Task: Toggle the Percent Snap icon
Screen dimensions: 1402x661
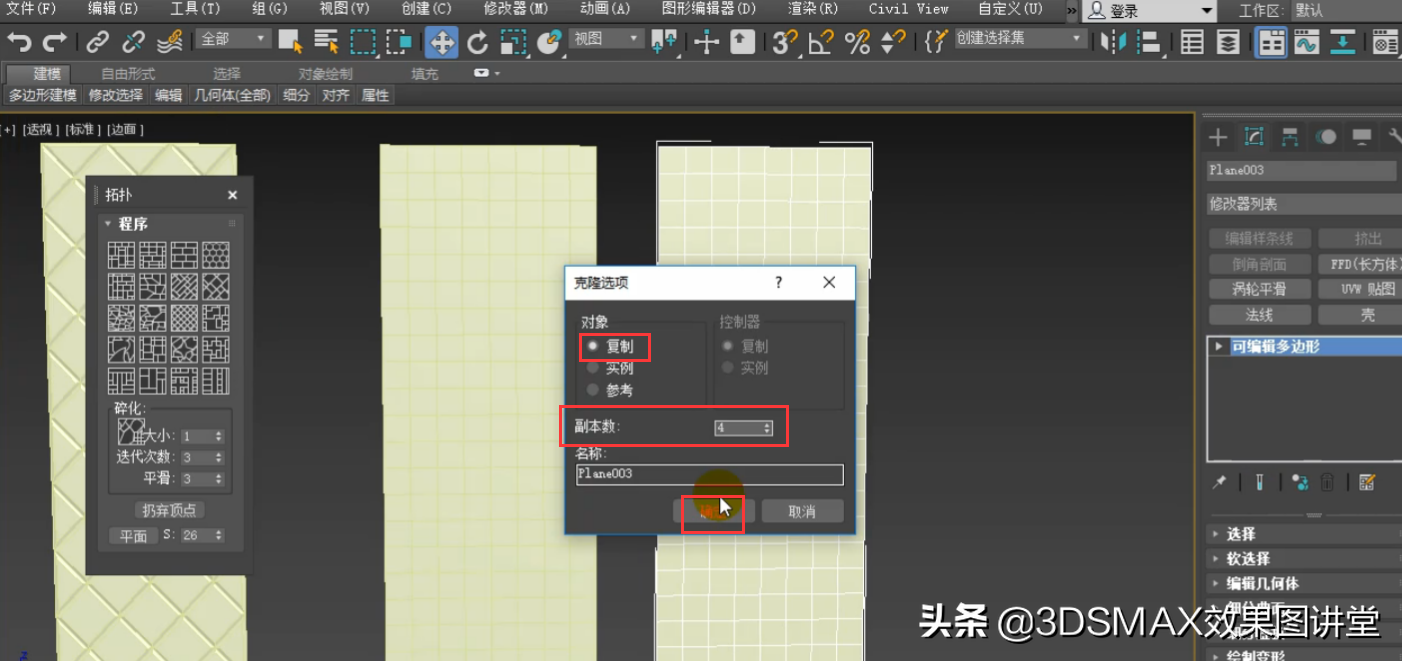Action: (857, 42)
